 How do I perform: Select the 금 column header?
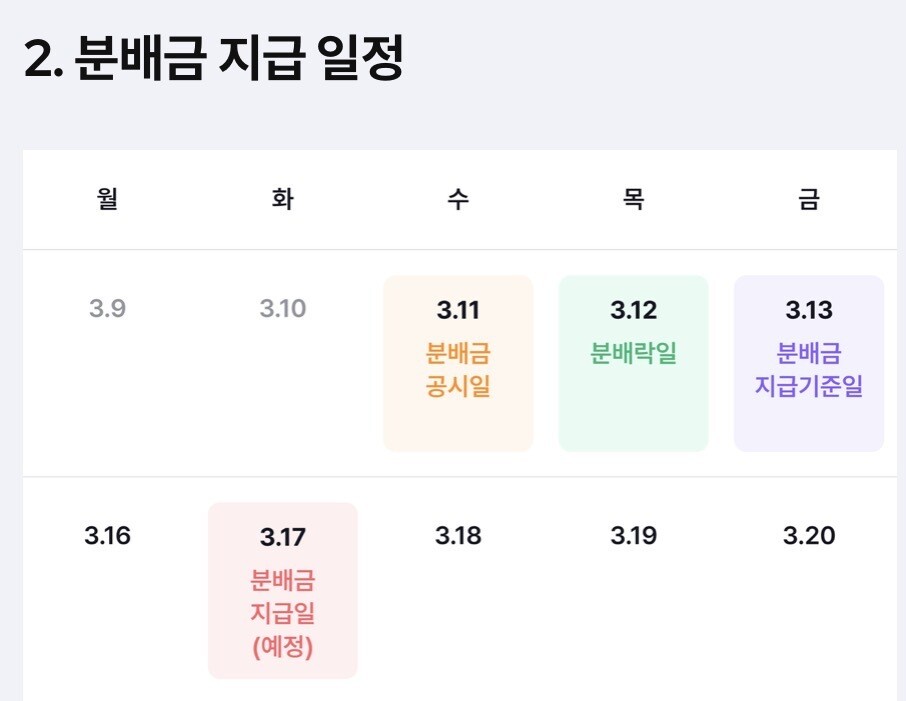pyautogui.click(x=808, y=200)
